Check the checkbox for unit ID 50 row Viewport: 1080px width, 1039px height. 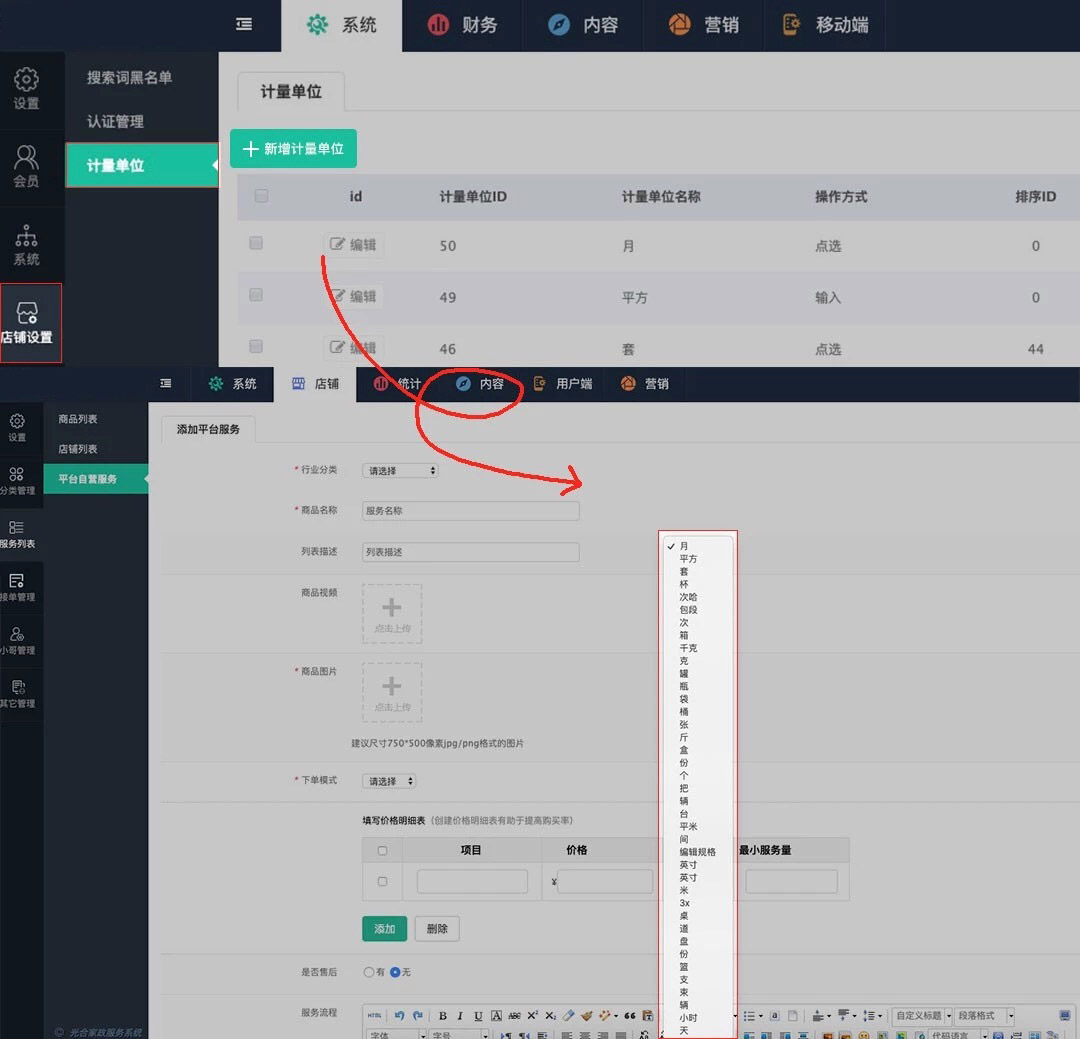tap(256, 244)
